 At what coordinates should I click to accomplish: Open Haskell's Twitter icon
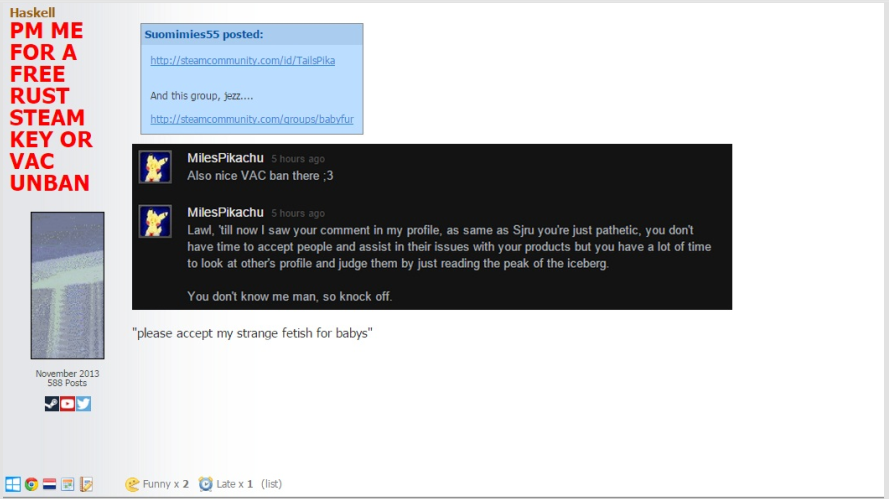(x=83, y=404)
